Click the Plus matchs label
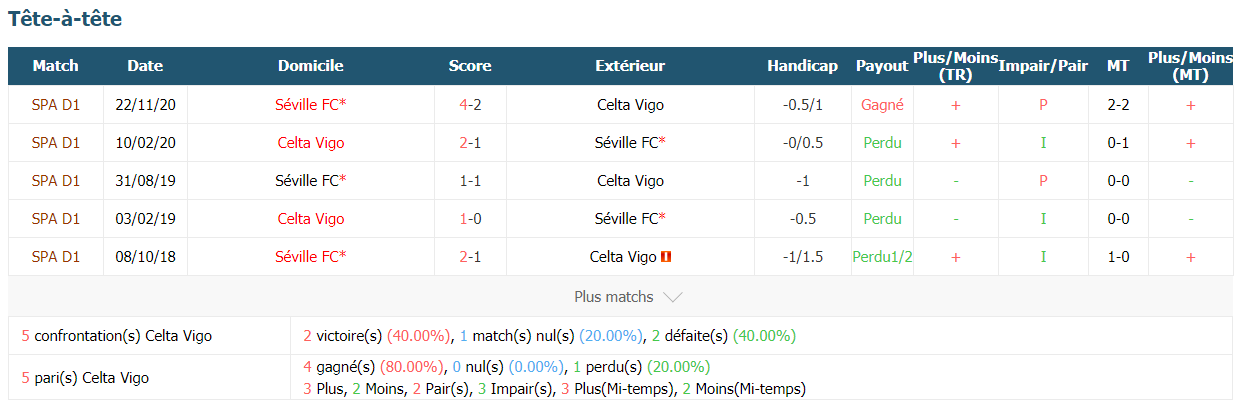The width and height of the screenshot is (1241, 409). [614, 297]
